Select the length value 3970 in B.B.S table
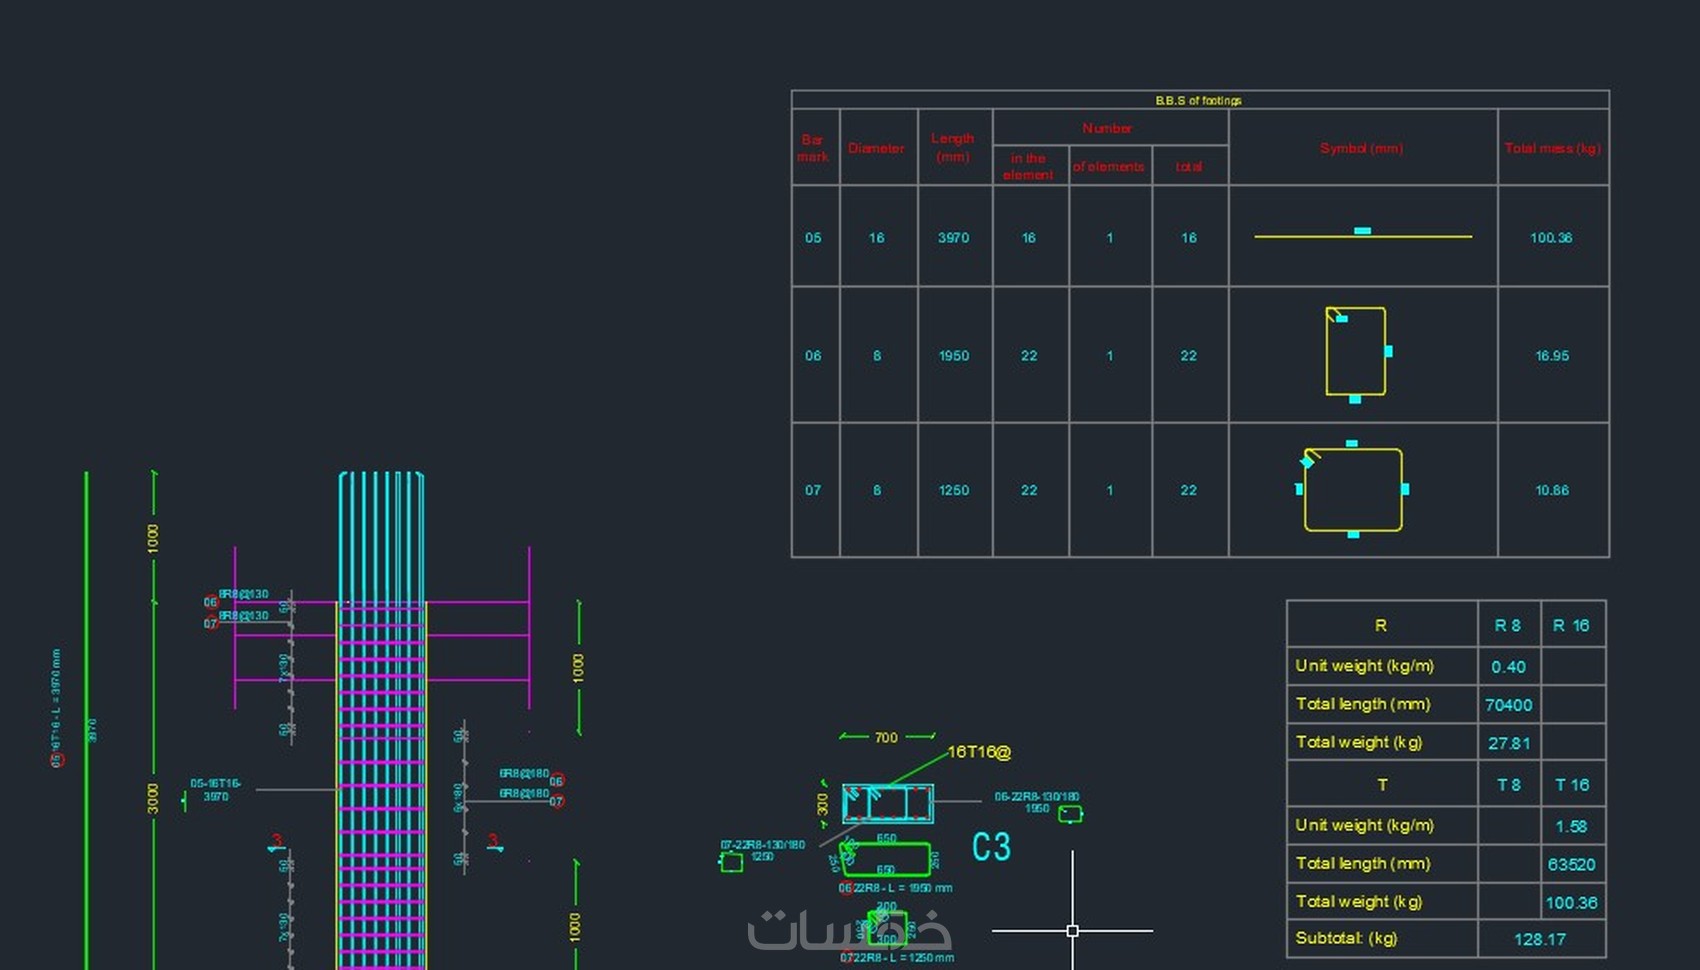The width and height of the screenshot is (1700, 970). 953,238
